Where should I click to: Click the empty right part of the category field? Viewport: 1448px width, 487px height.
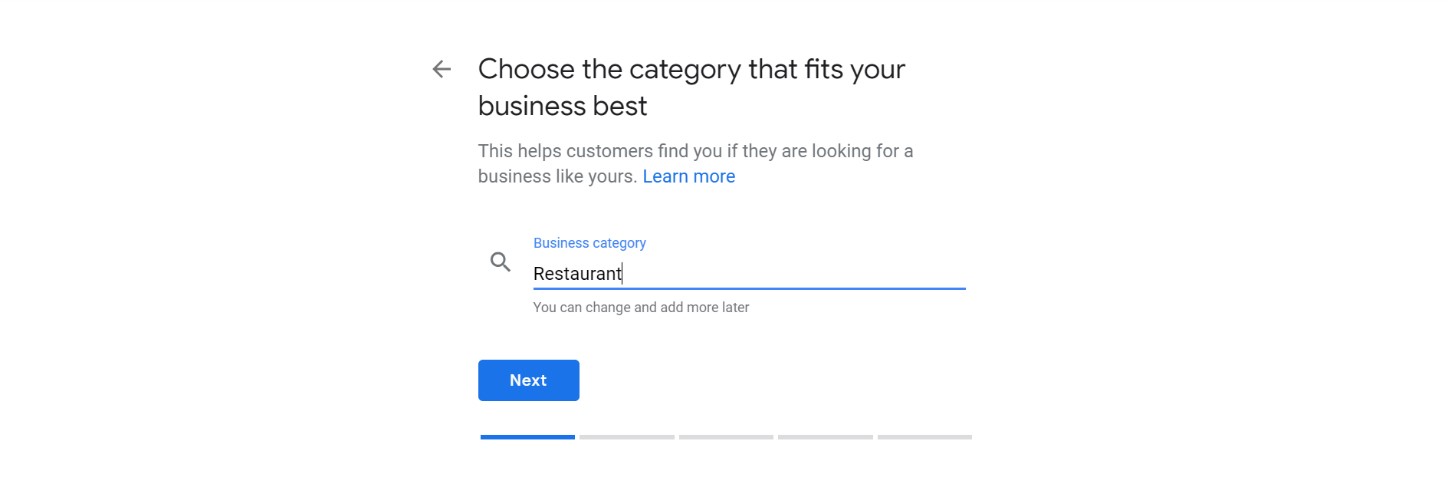(795, 273)
